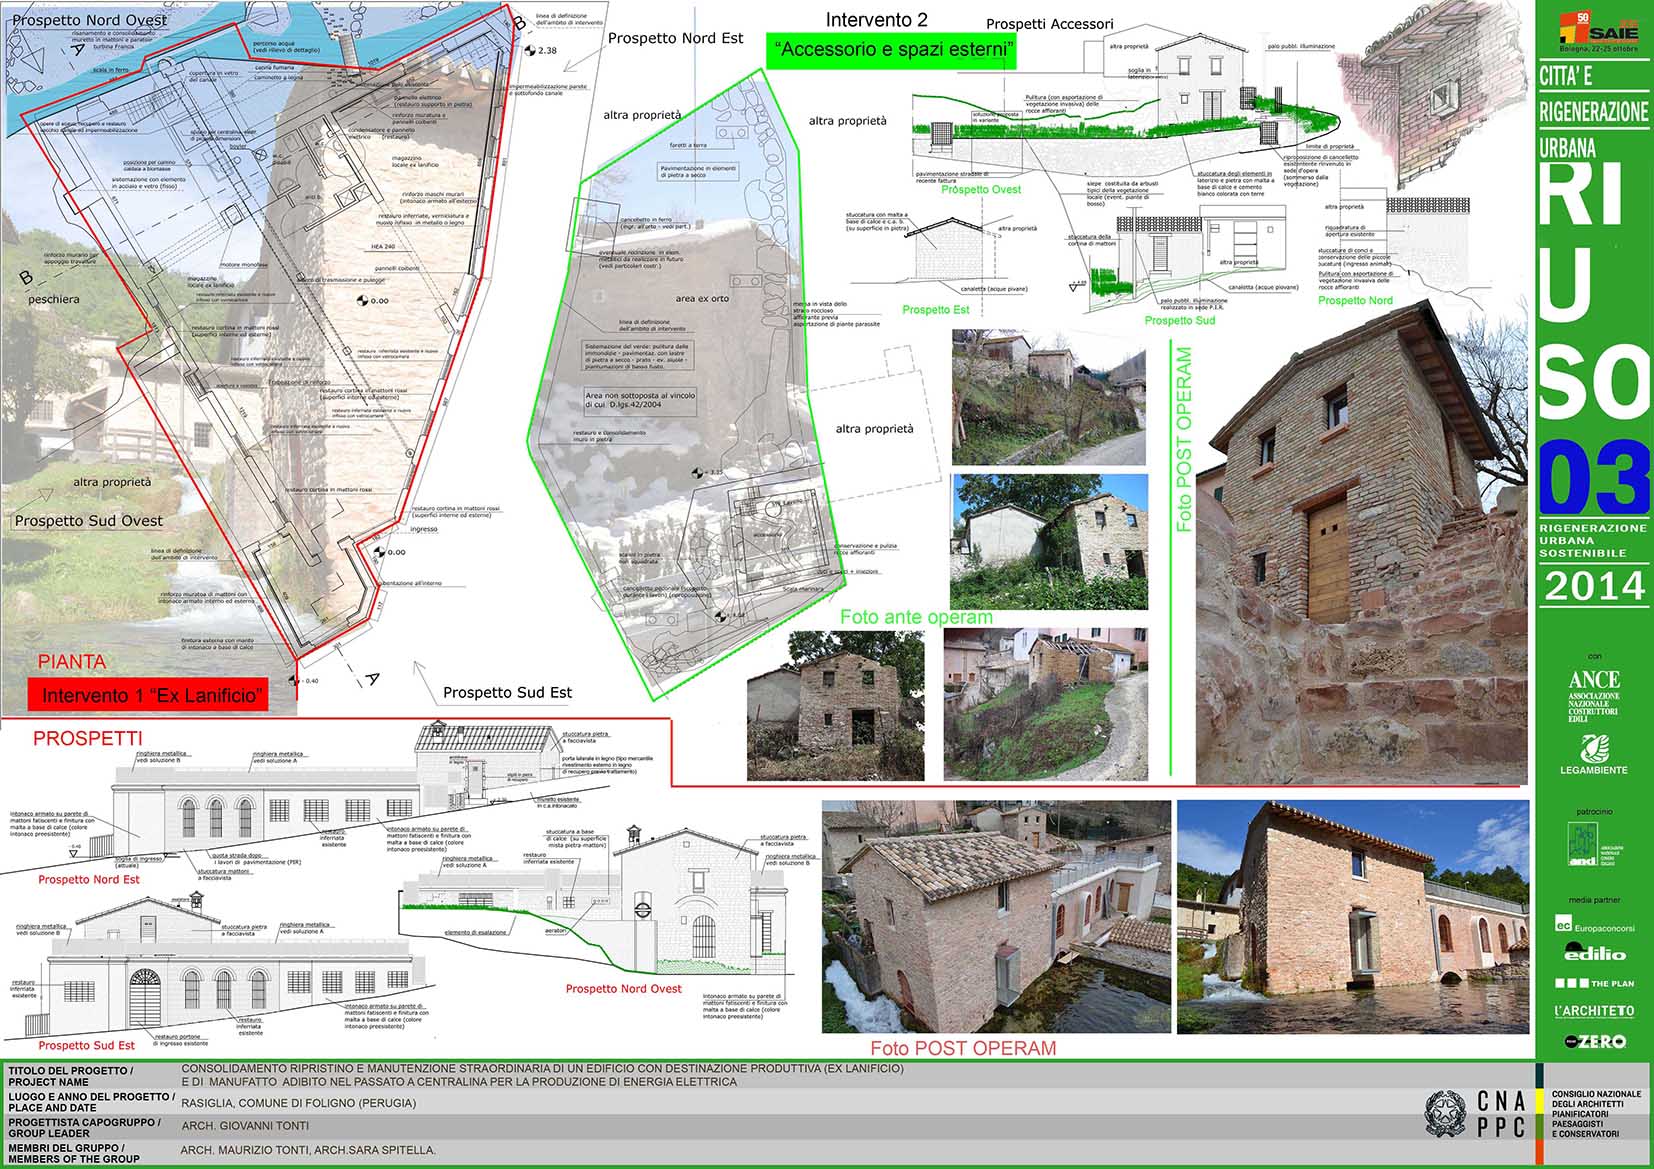The image size is (1654, 1169).
Task: Click 'RASIGLIA, COMUNE DI FOLIGNO (PERUGIA)' text
Action: pyautogui.click(x=298, y=1103)
